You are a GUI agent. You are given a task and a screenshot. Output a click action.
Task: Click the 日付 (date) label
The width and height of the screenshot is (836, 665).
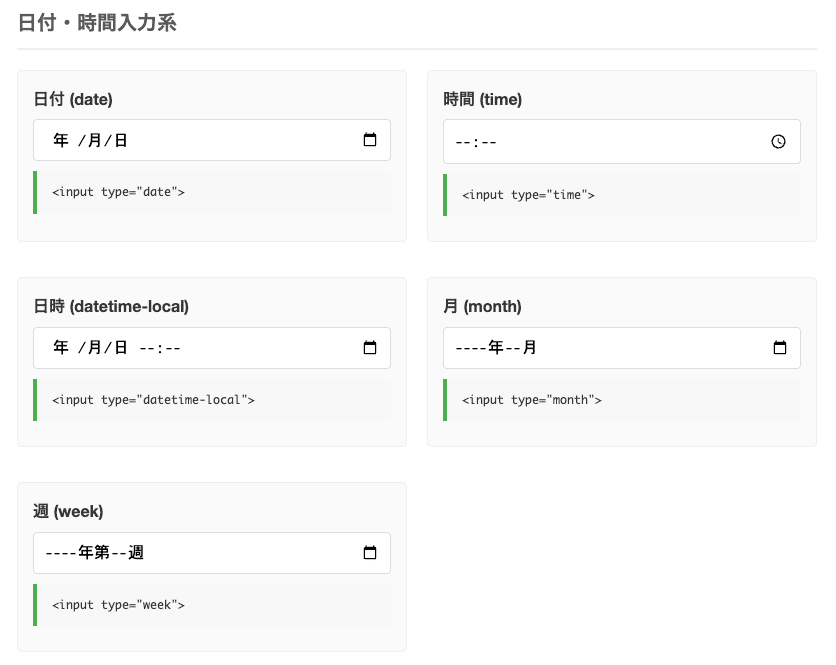73,99
